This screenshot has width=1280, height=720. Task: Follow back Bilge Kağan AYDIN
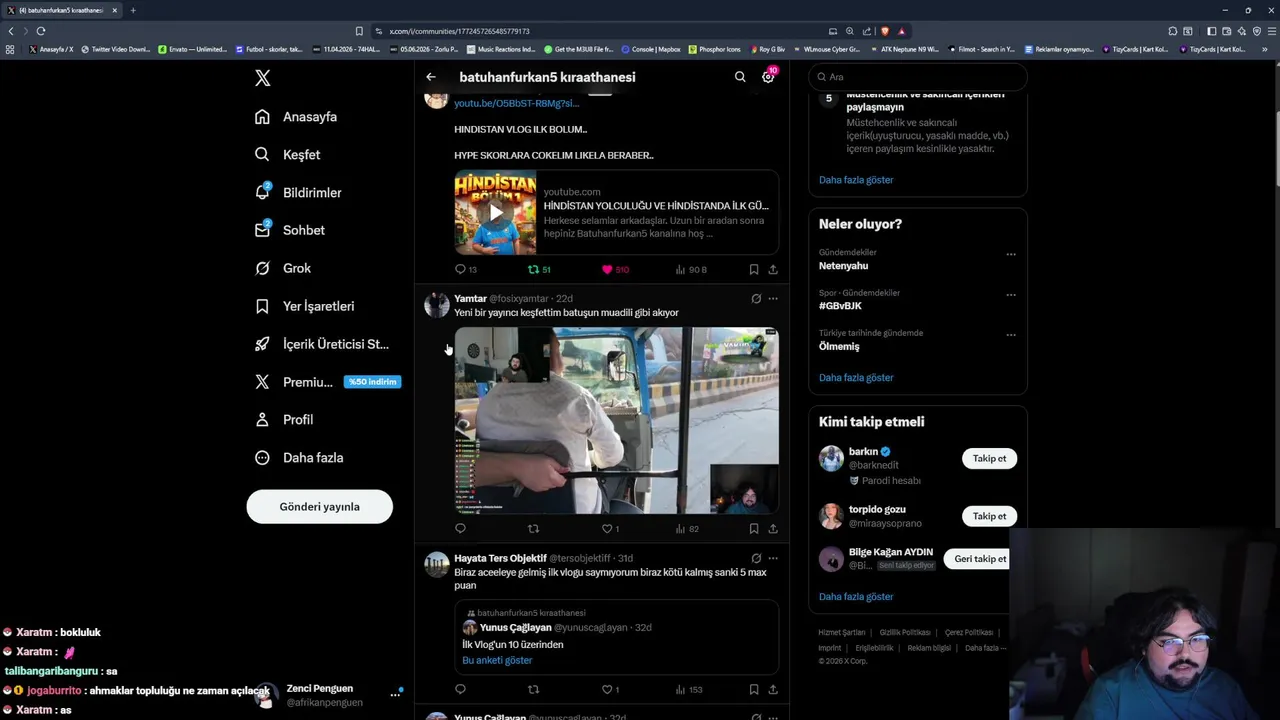coord(979,559)
